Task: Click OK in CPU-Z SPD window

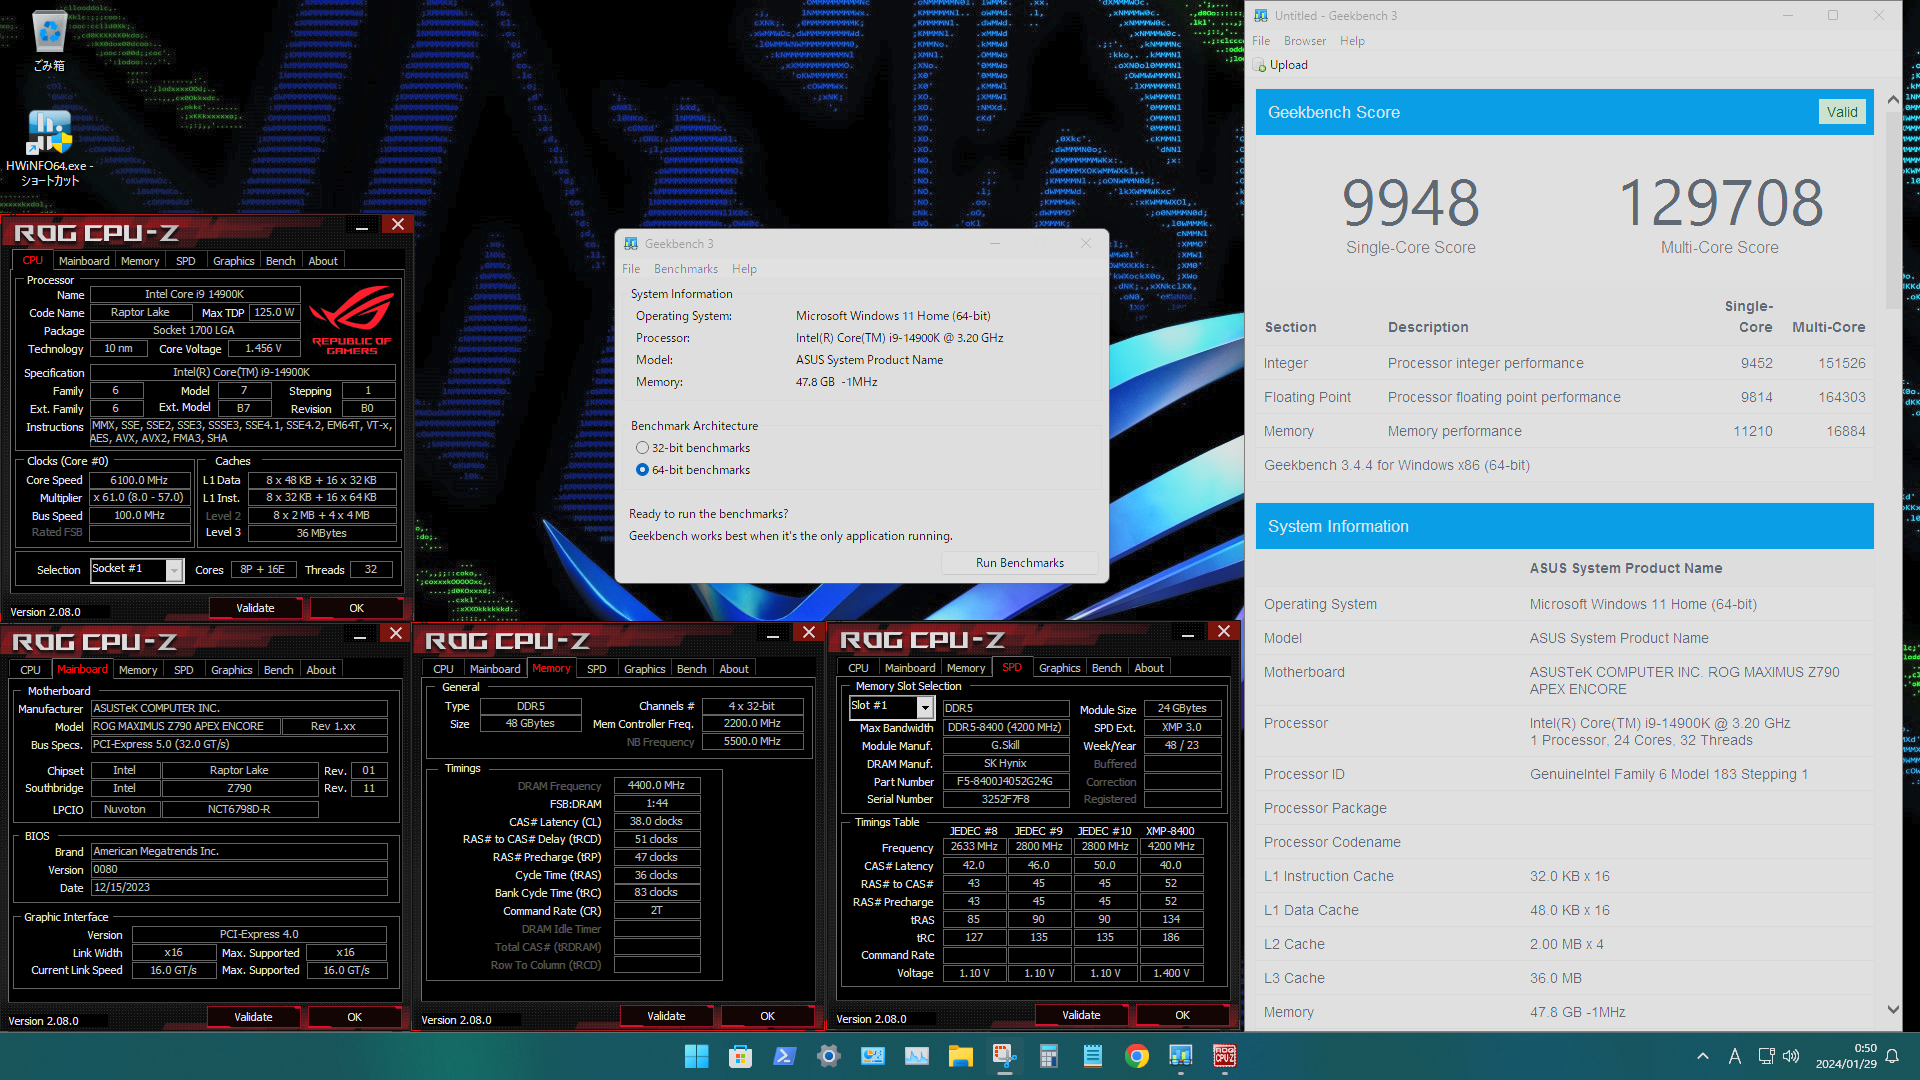Action: (1182, 1015)
